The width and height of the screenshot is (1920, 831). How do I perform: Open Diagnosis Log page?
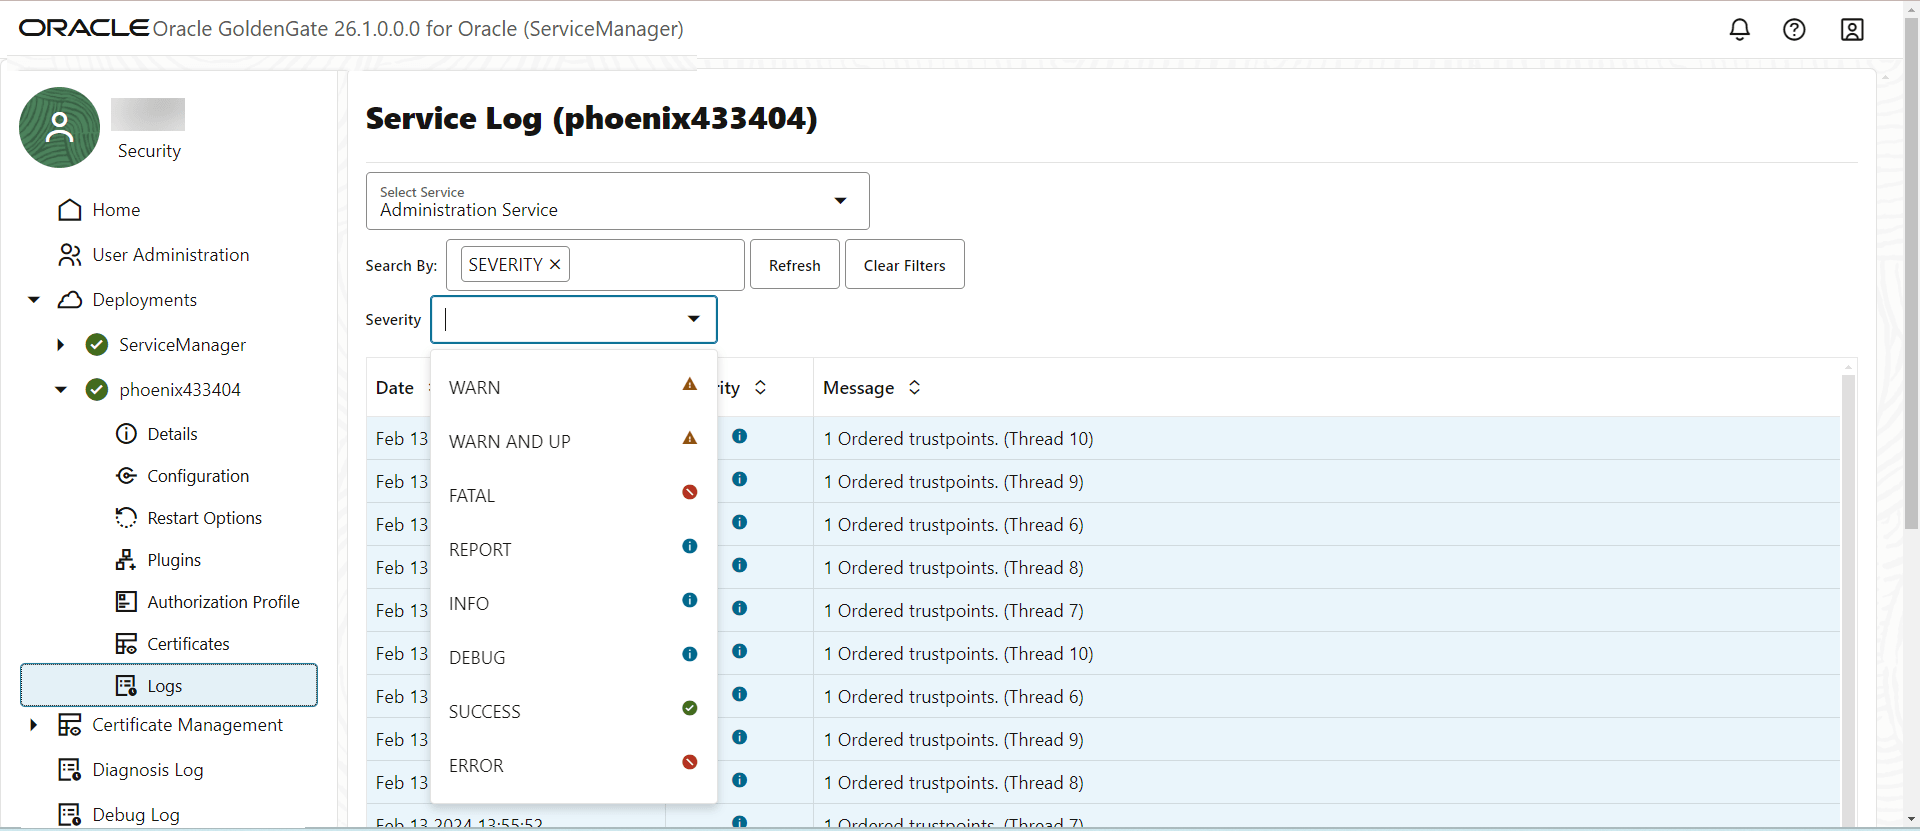click(x=148, y=770)
